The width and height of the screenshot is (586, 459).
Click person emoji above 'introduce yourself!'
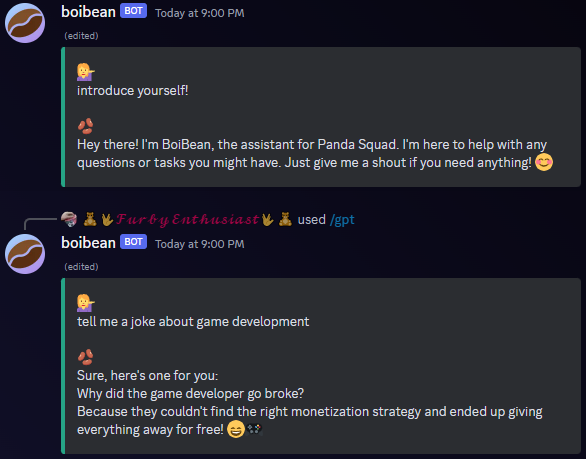pos(86,72)
